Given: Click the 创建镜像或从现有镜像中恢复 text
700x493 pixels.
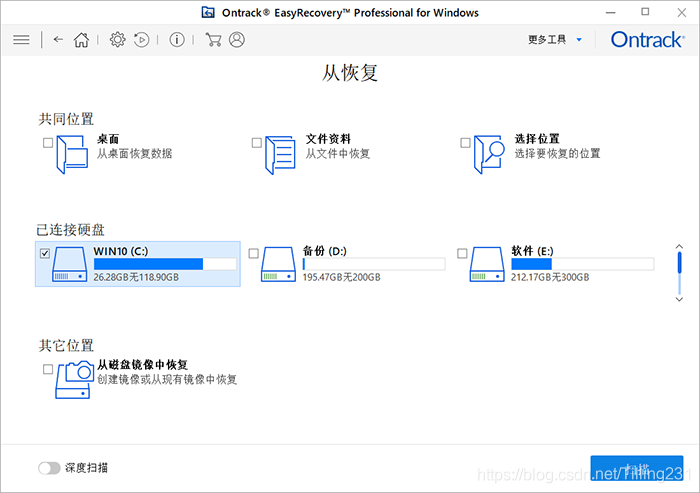Looking at the screenshot, I should (x=167, y=380).
